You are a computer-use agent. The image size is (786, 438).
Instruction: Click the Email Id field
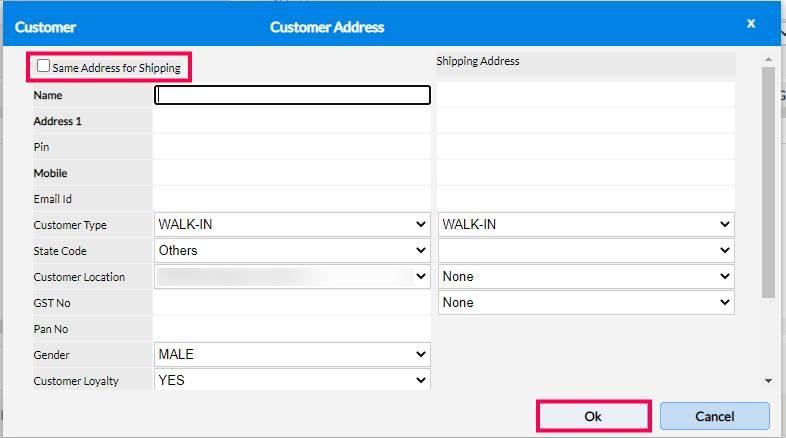tap(292, 199)
